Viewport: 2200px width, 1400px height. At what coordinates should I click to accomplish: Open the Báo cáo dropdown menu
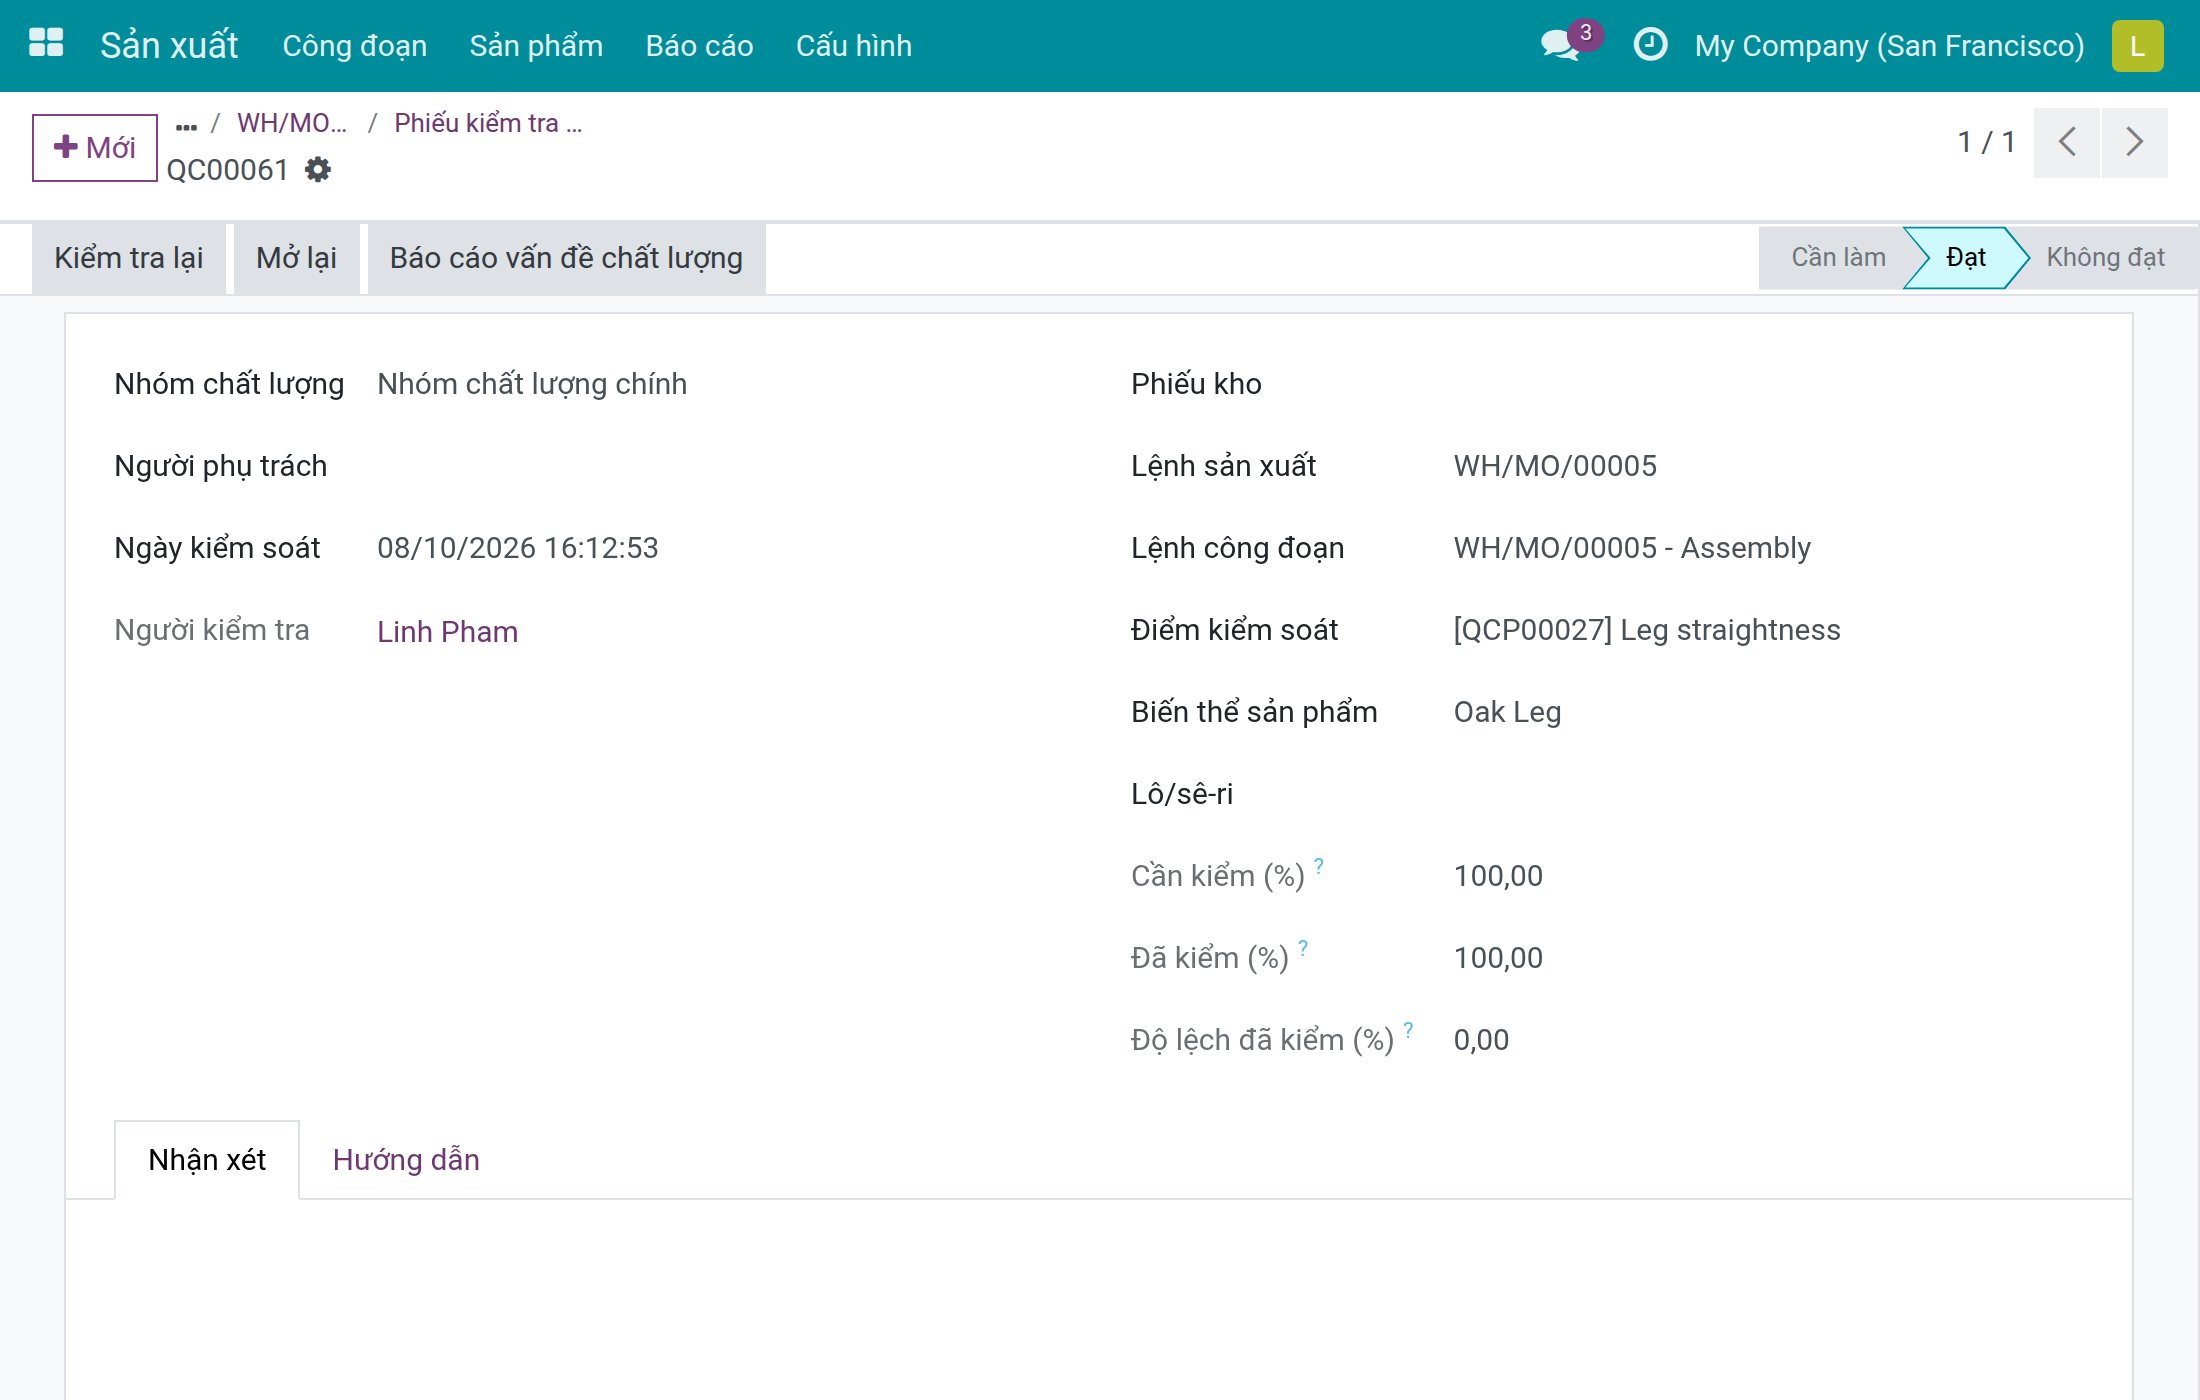(699, 46)
